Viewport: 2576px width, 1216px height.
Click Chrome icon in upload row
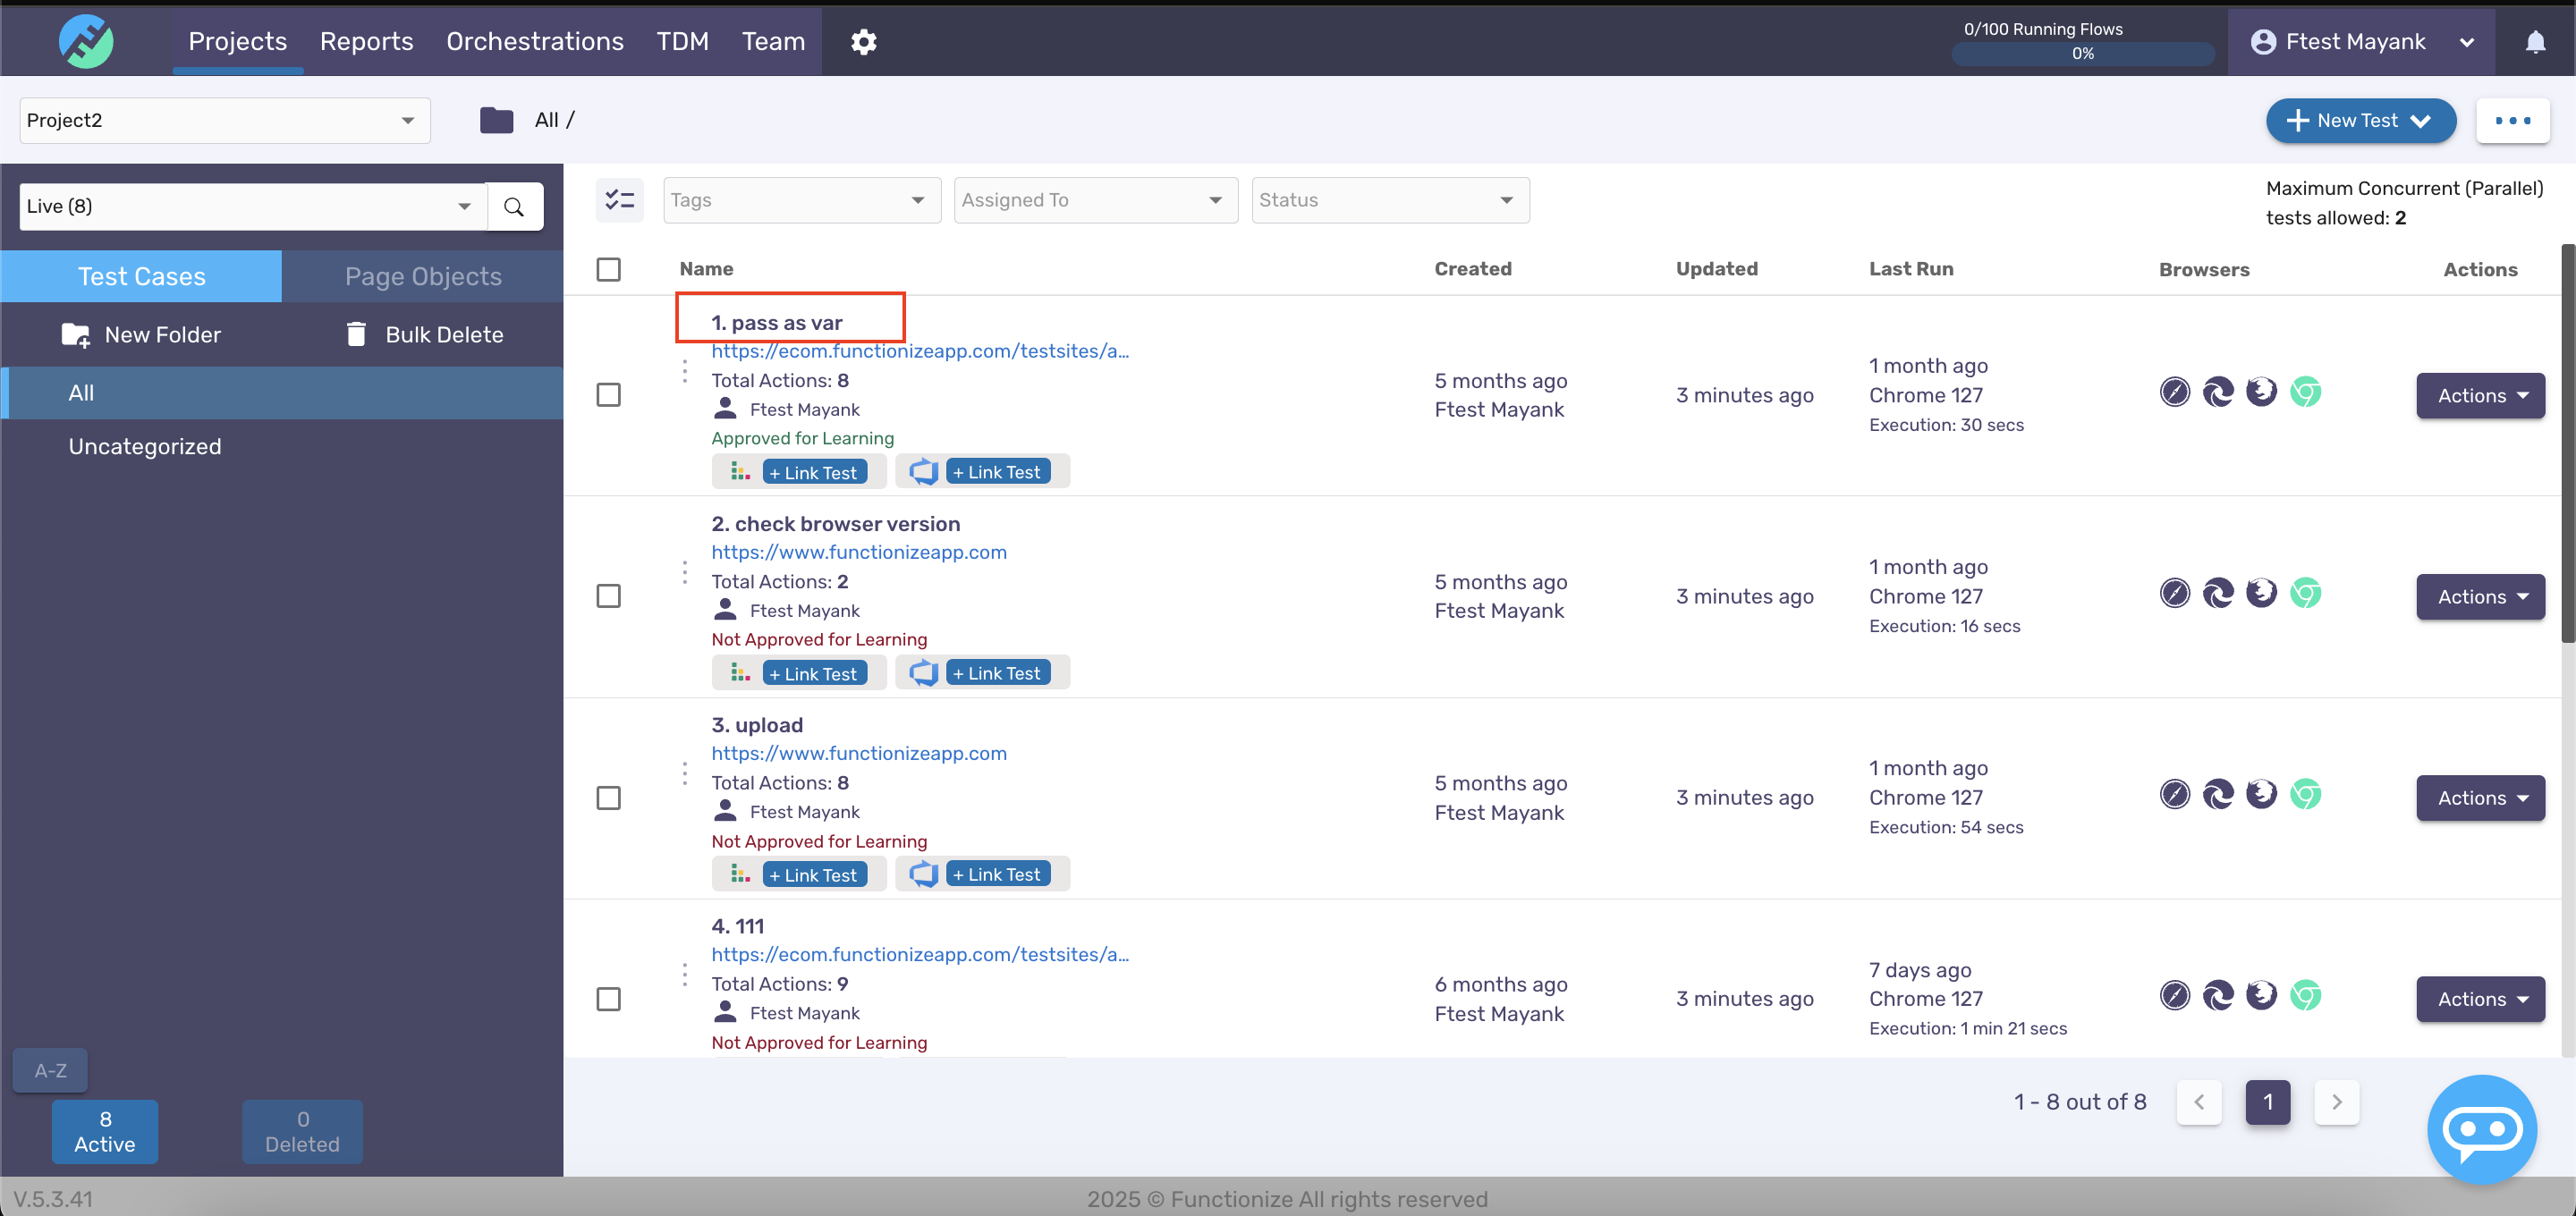(x=2305, y=794)
